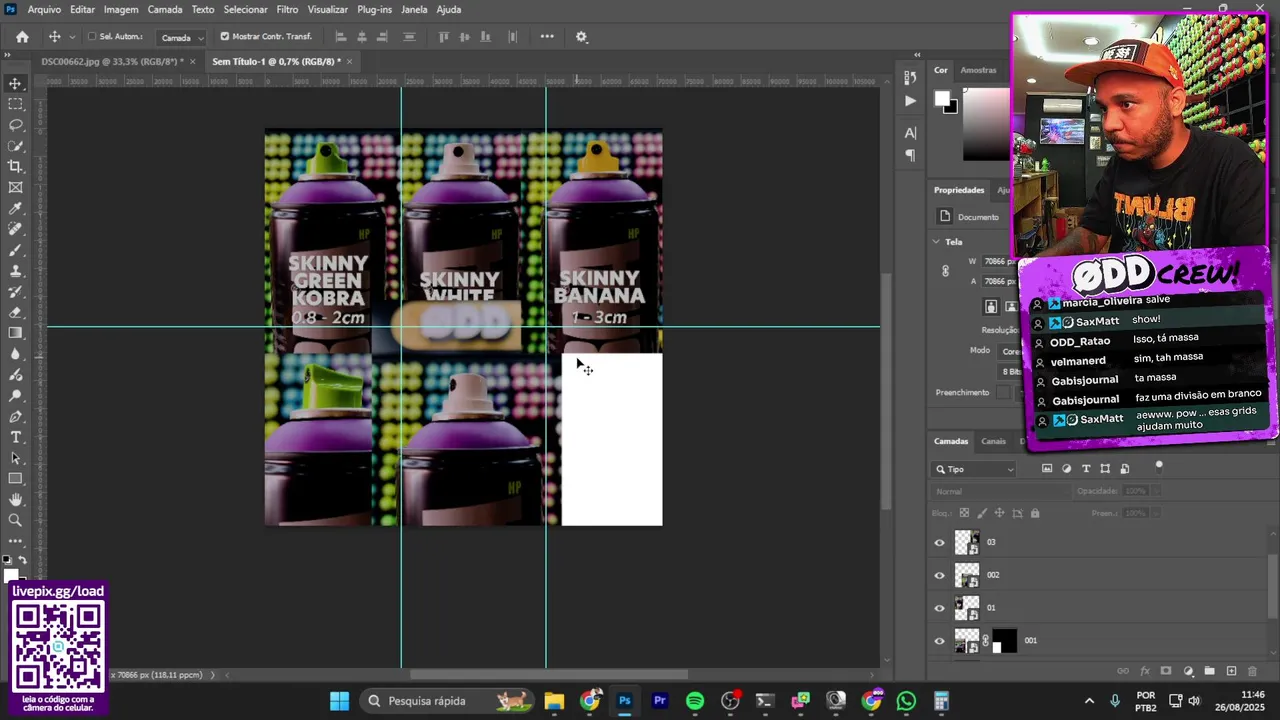This screenshot has height=720, width=1280.
Task: Open the options bar settings gear
Action: tap(581, 37)
